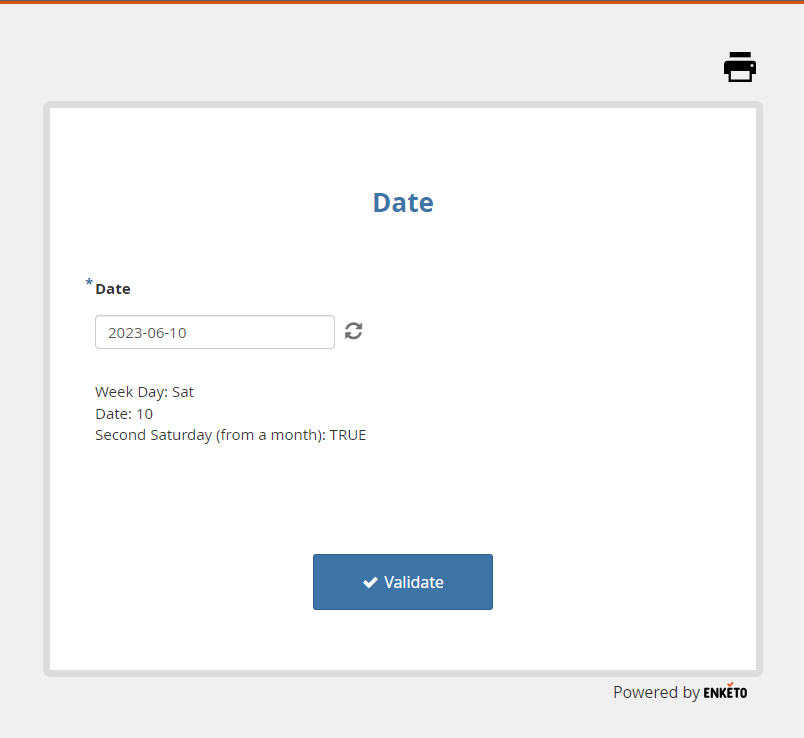Focus the date input showing 2023-06-10
Viewport: 804px width, 738px height.
point(214,332)
